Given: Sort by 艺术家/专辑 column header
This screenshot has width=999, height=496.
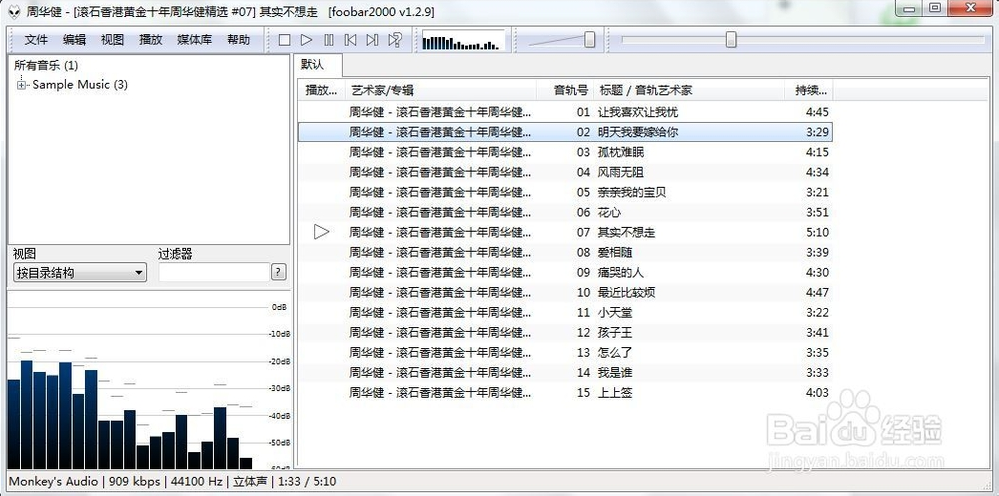Looking at the screenshot, I should click(441, 90).
